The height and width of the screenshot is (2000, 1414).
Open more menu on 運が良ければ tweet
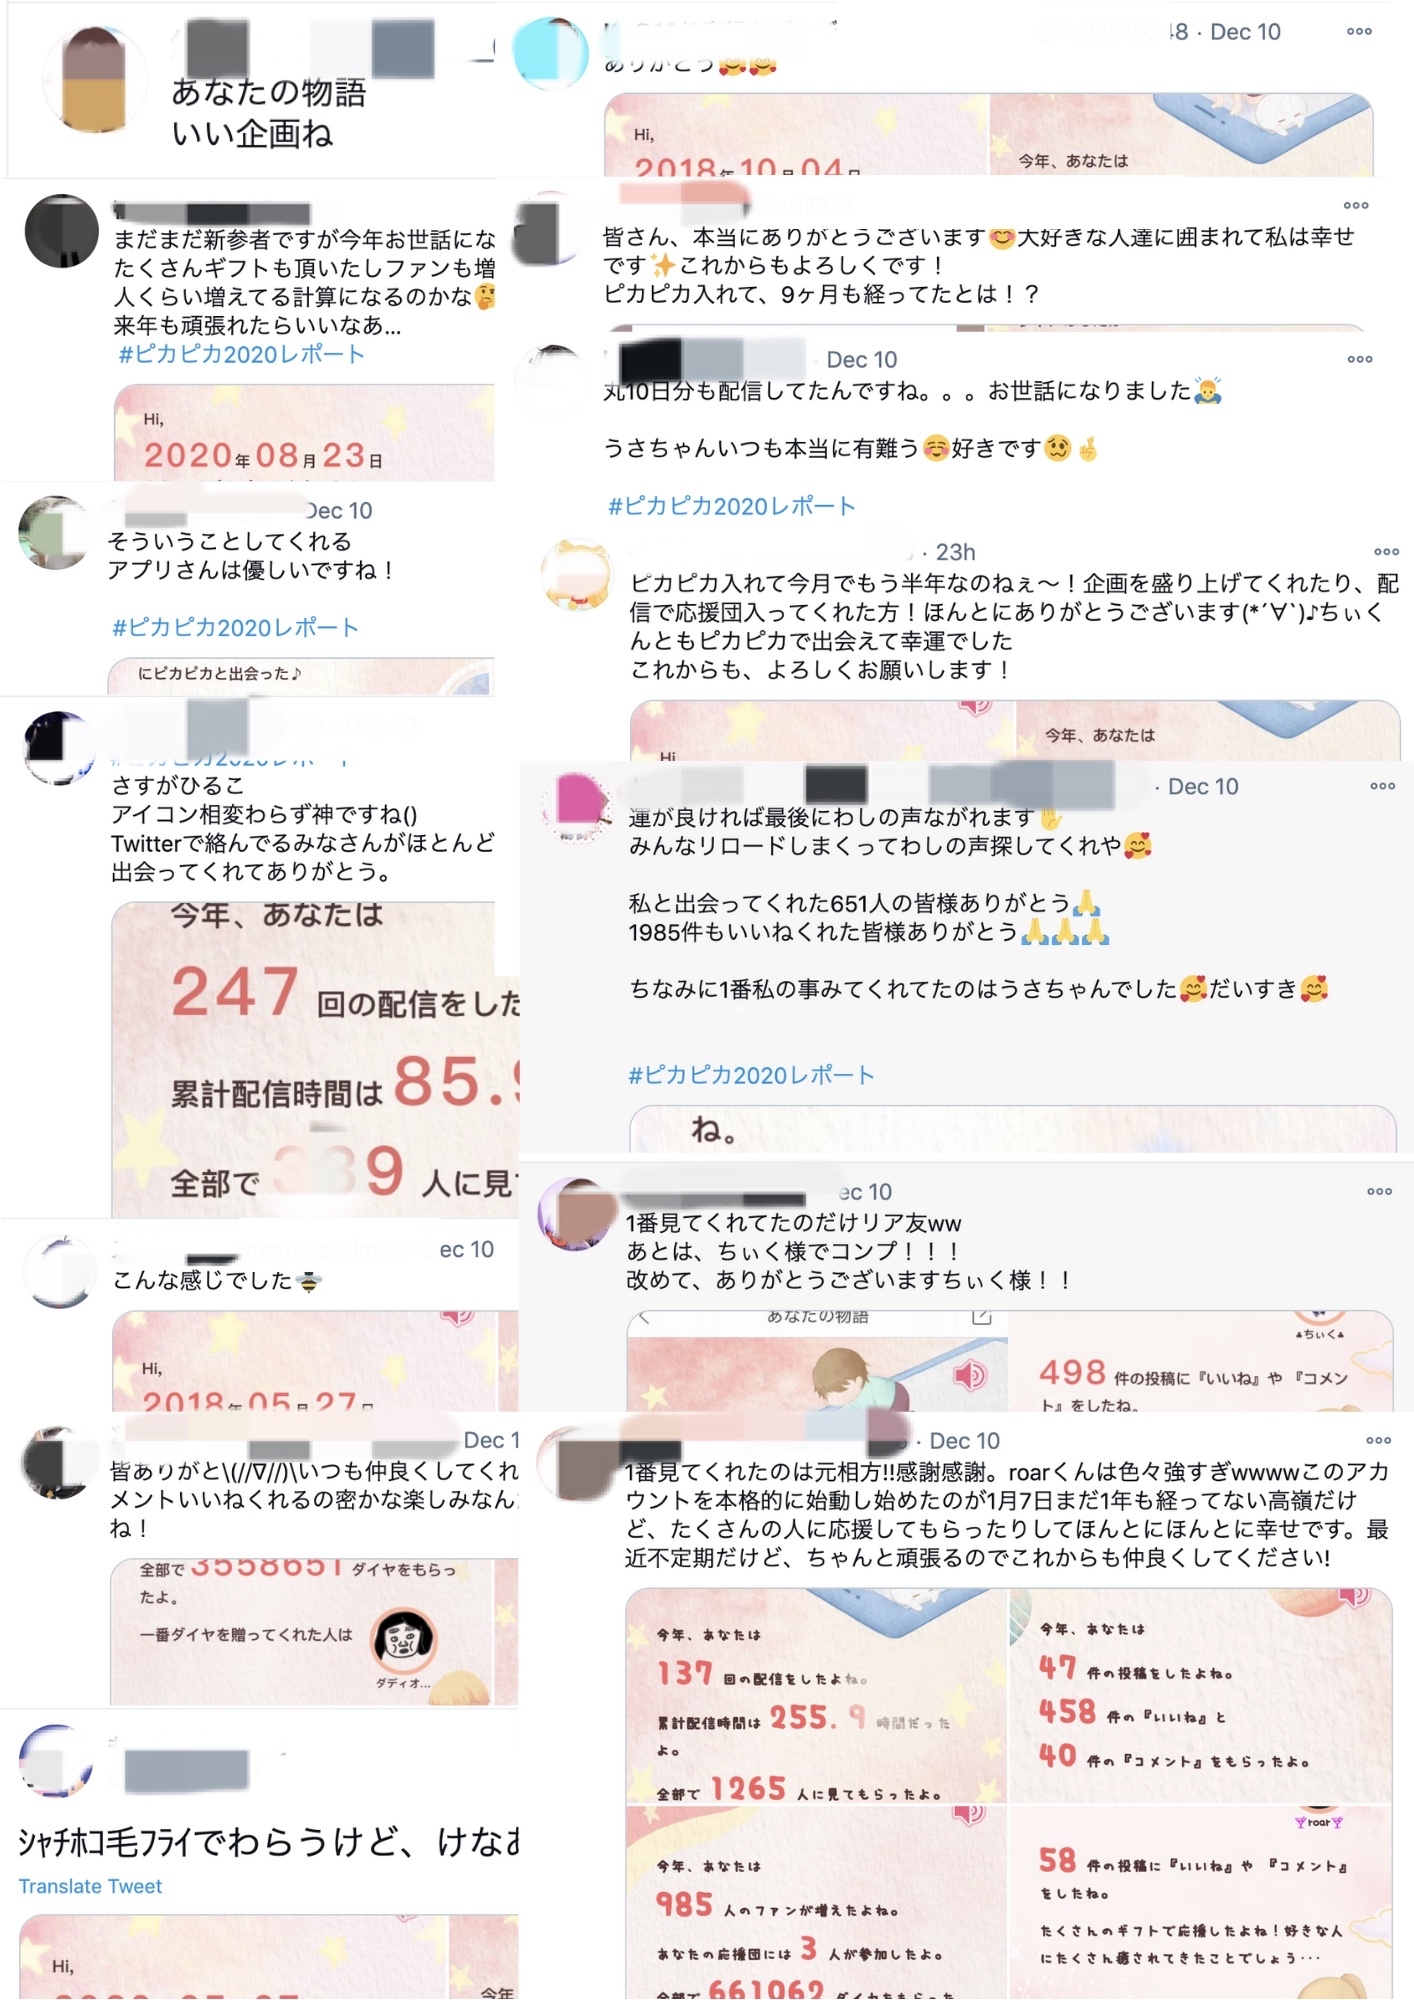[1383, 786]
